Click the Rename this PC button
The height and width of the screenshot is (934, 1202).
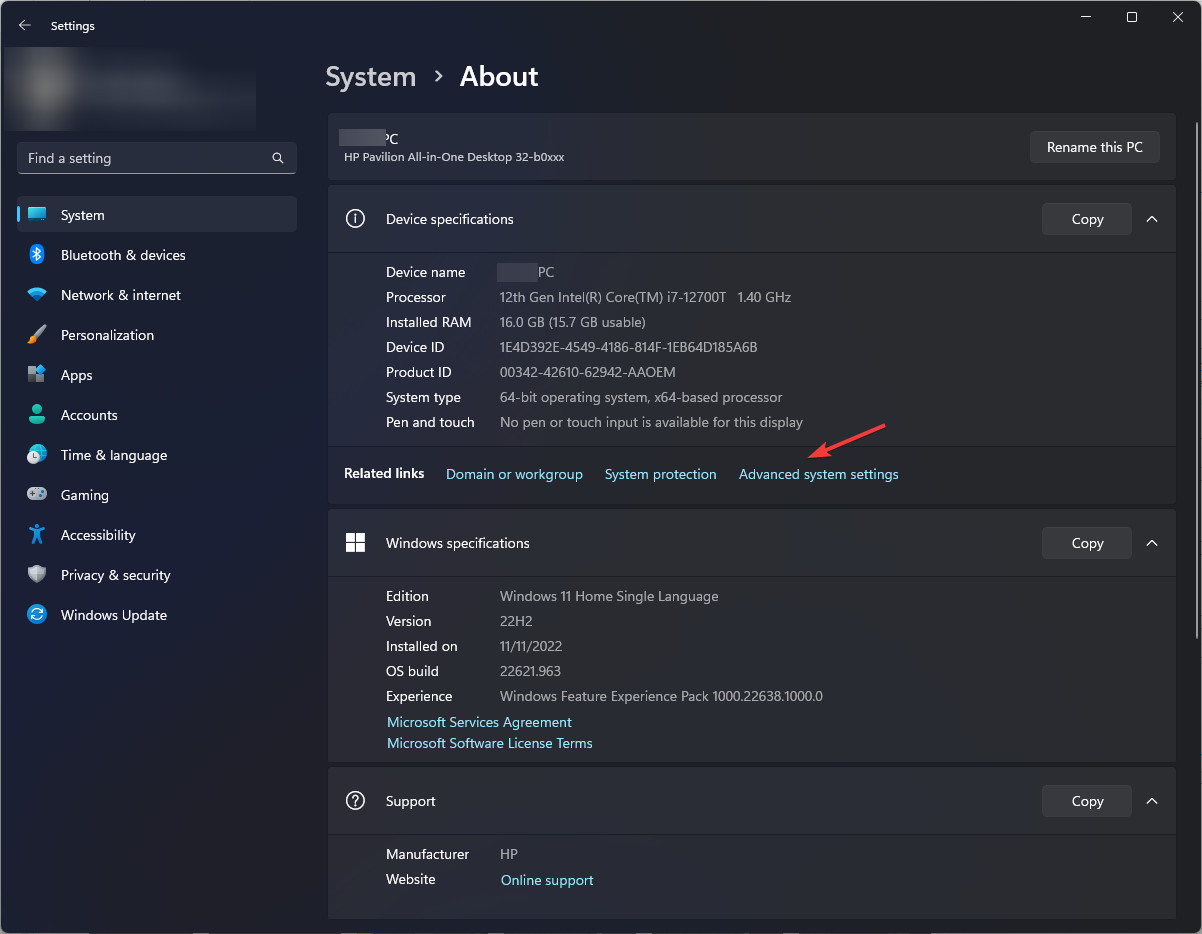1095,147
